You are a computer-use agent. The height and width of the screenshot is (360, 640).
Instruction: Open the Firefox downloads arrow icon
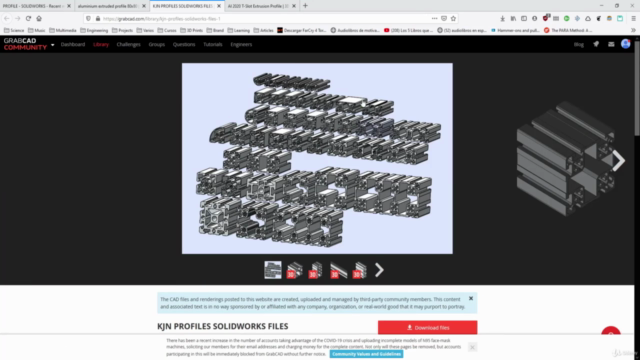click(x=502, y=18)
